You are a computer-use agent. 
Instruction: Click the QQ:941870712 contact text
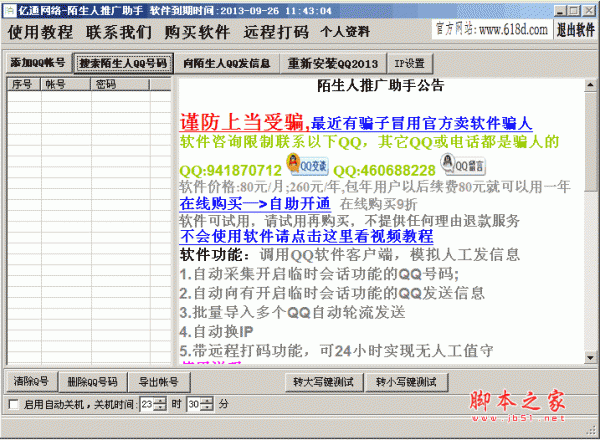(x=230, y=171)
